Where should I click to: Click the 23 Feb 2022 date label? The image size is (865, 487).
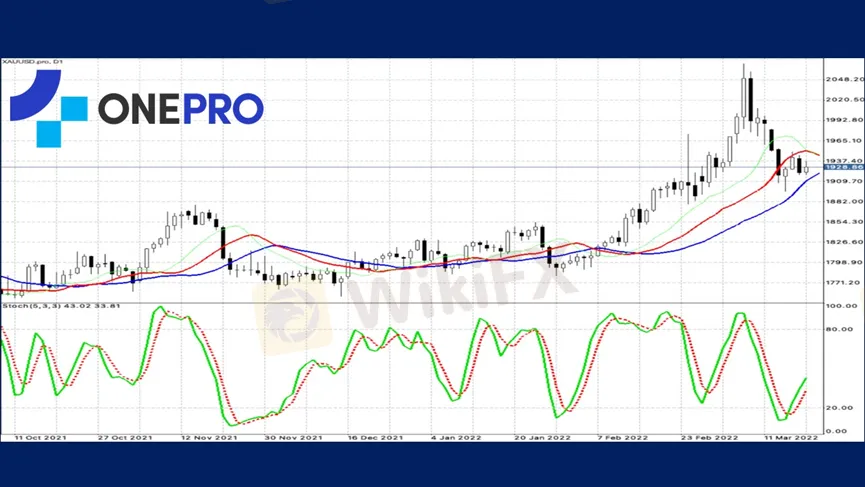pos(709,437)
